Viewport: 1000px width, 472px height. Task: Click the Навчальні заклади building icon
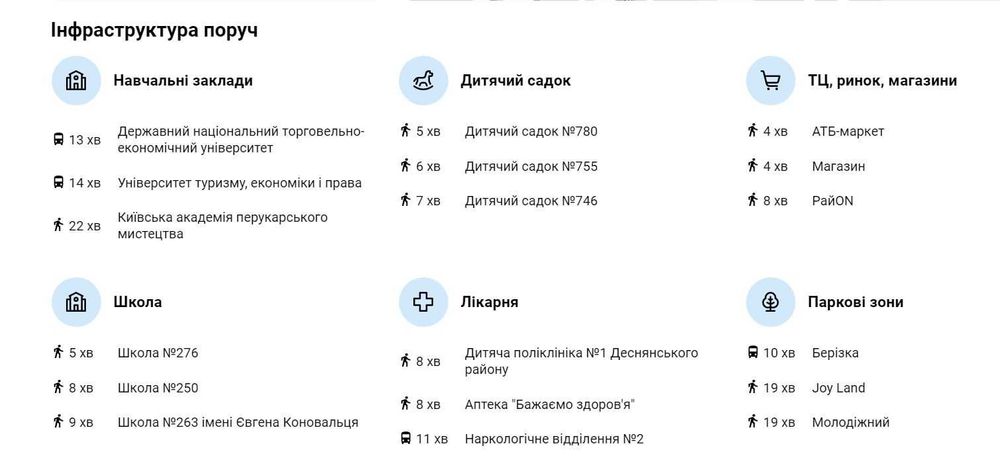pyautogui.click(x=76, y=81)
